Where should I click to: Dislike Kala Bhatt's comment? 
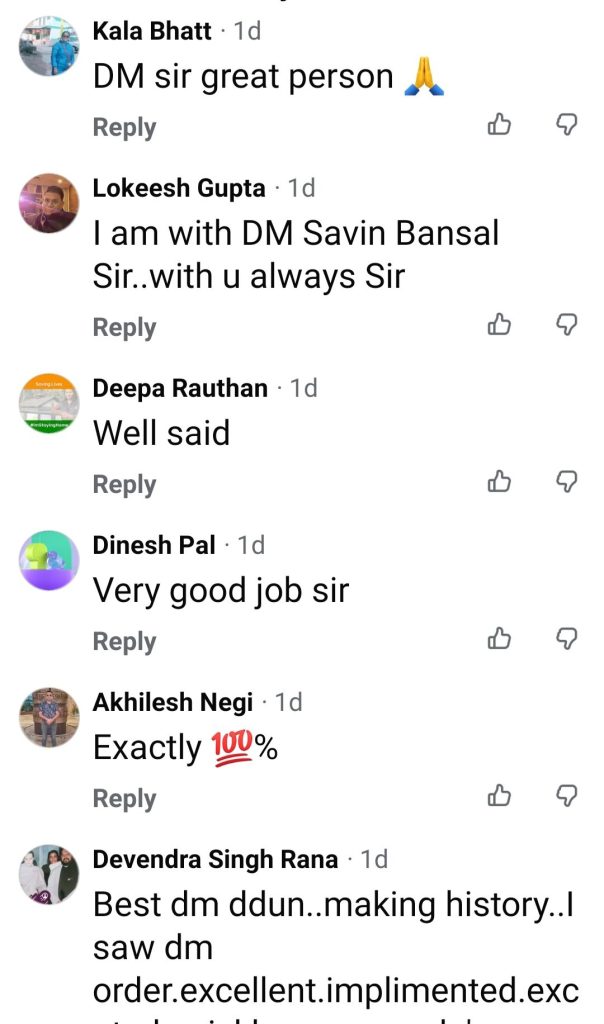[x=566, y=123]
